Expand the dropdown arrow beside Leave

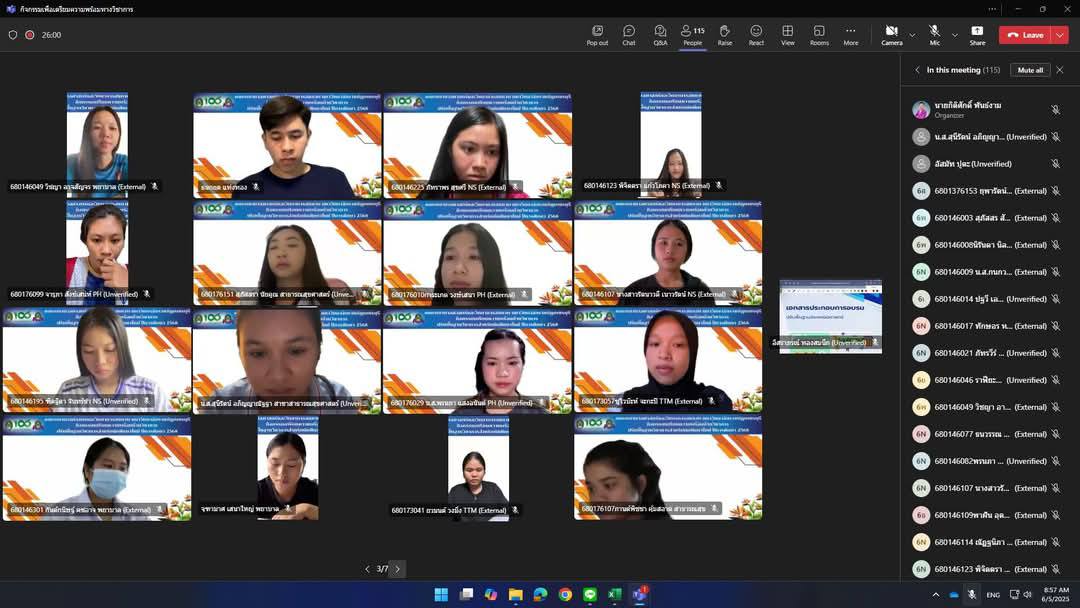point(1060,35)
